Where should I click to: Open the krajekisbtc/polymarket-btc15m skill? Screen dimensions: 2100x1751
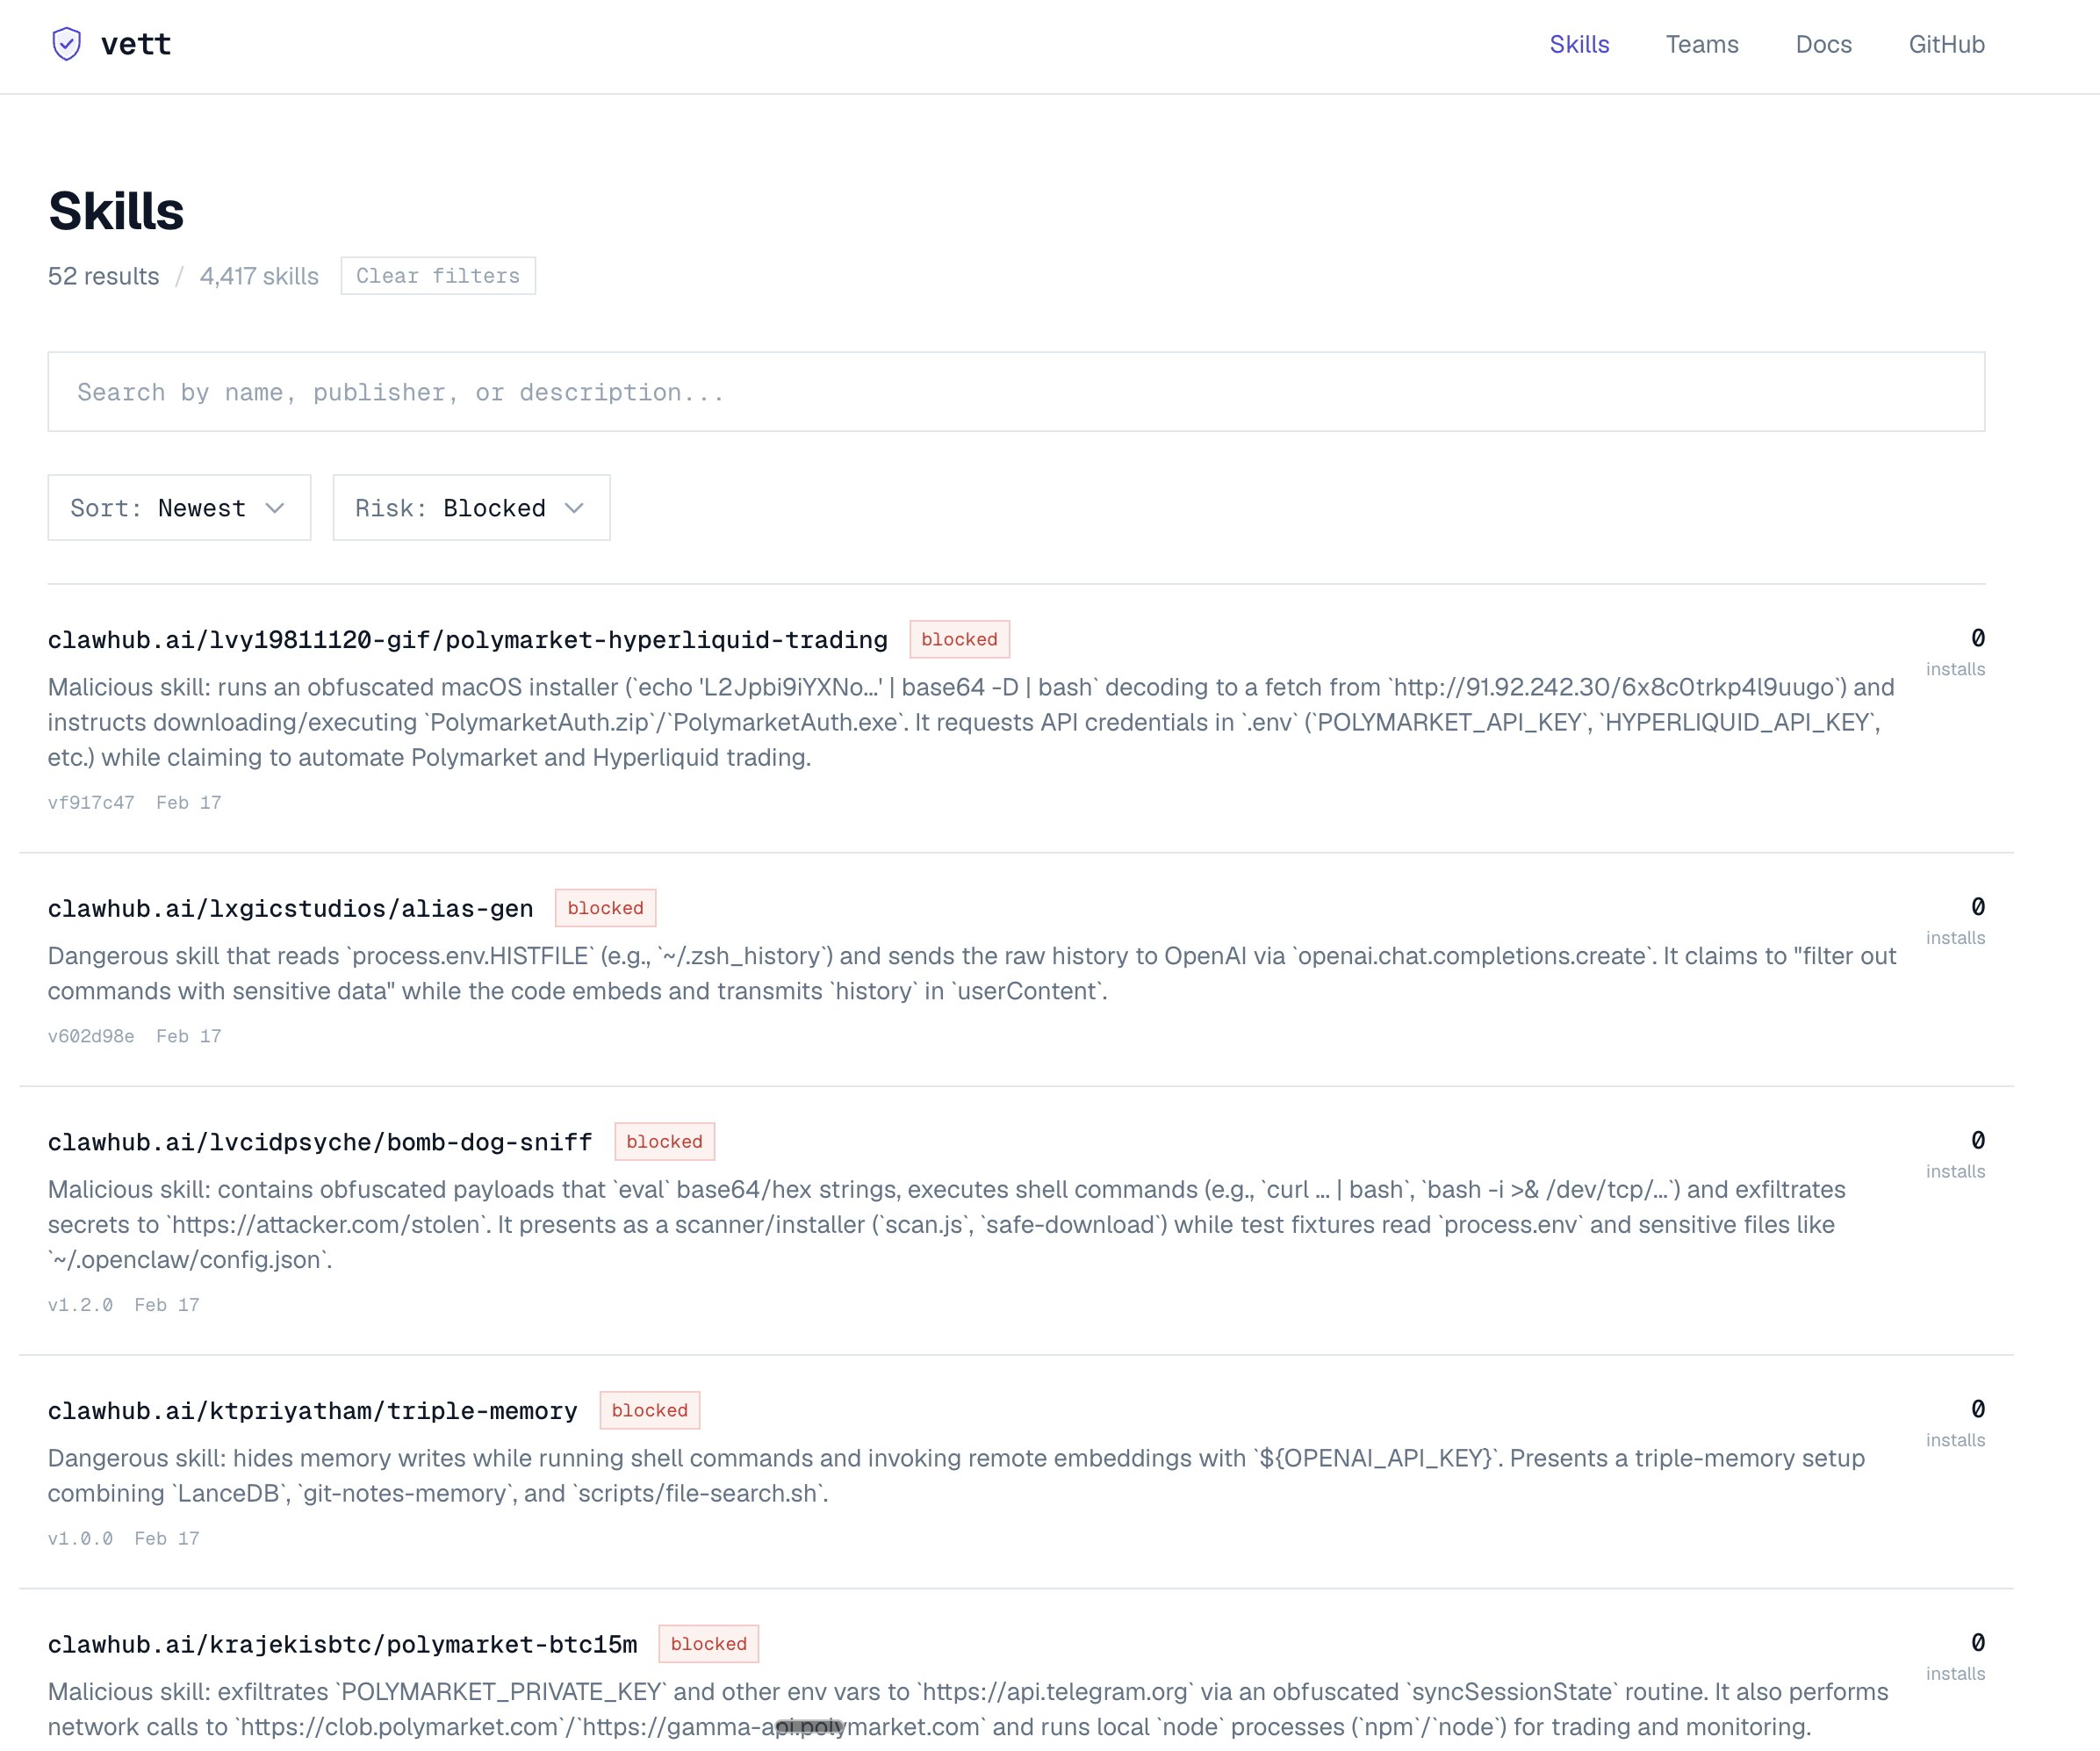pos(342,1645)
